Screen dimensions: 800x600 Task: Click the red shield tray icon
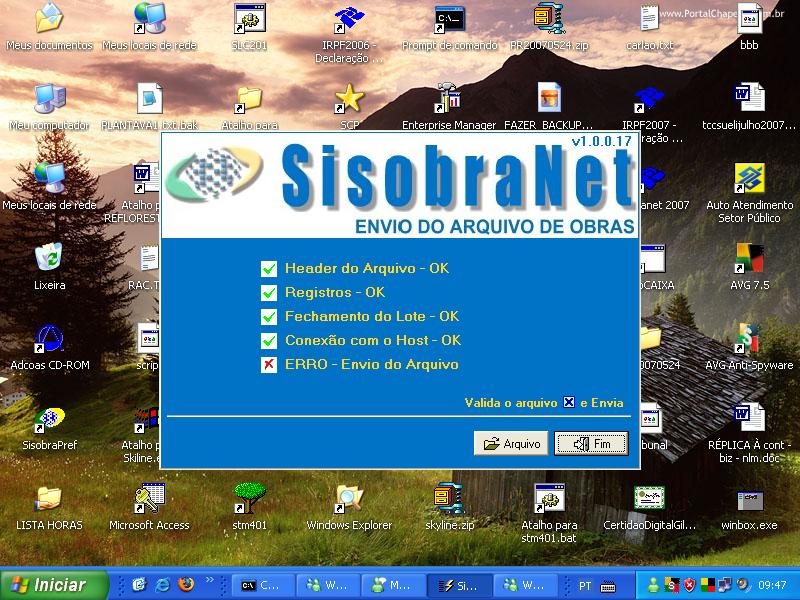[x=689, y=585]
